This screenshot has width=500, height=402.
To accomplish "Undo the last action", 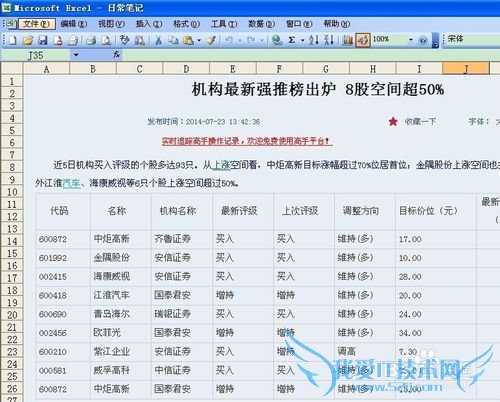I will click(229, 40).
